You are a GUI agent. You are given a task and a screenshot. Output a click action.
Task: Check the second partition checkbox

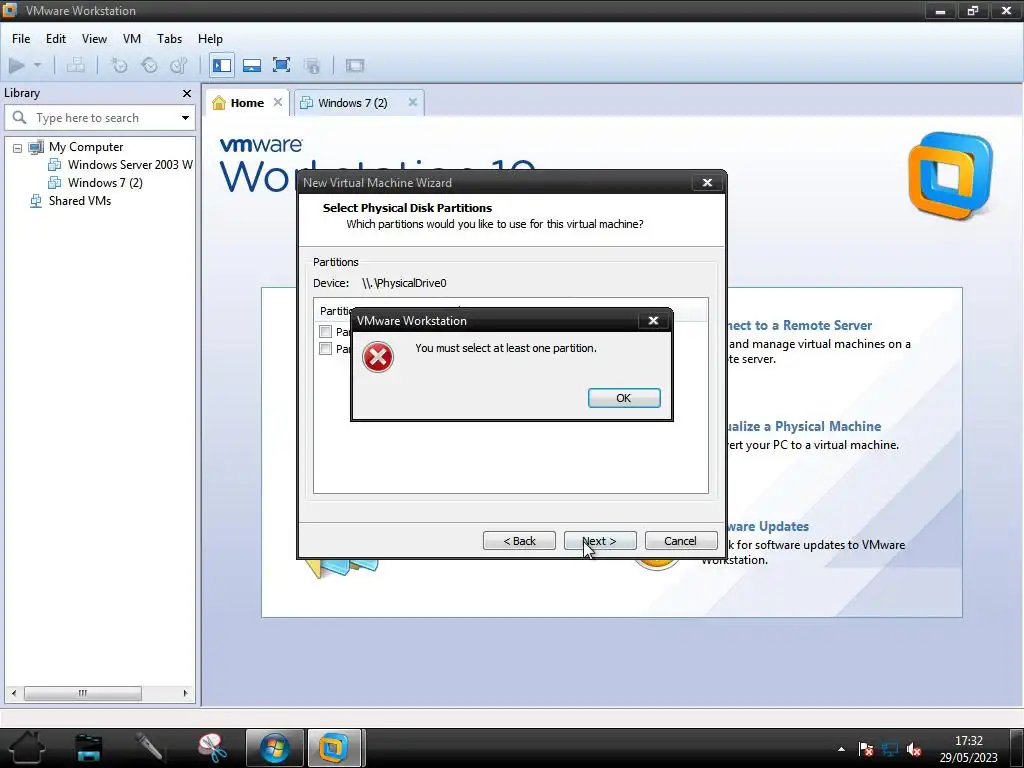pos(325,349)
